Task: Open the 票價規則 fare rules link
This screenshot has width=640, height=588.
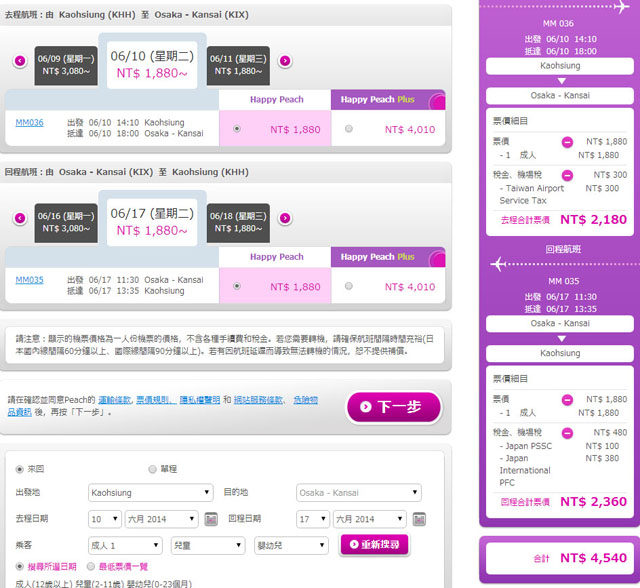Action: [x=156, y=400]
